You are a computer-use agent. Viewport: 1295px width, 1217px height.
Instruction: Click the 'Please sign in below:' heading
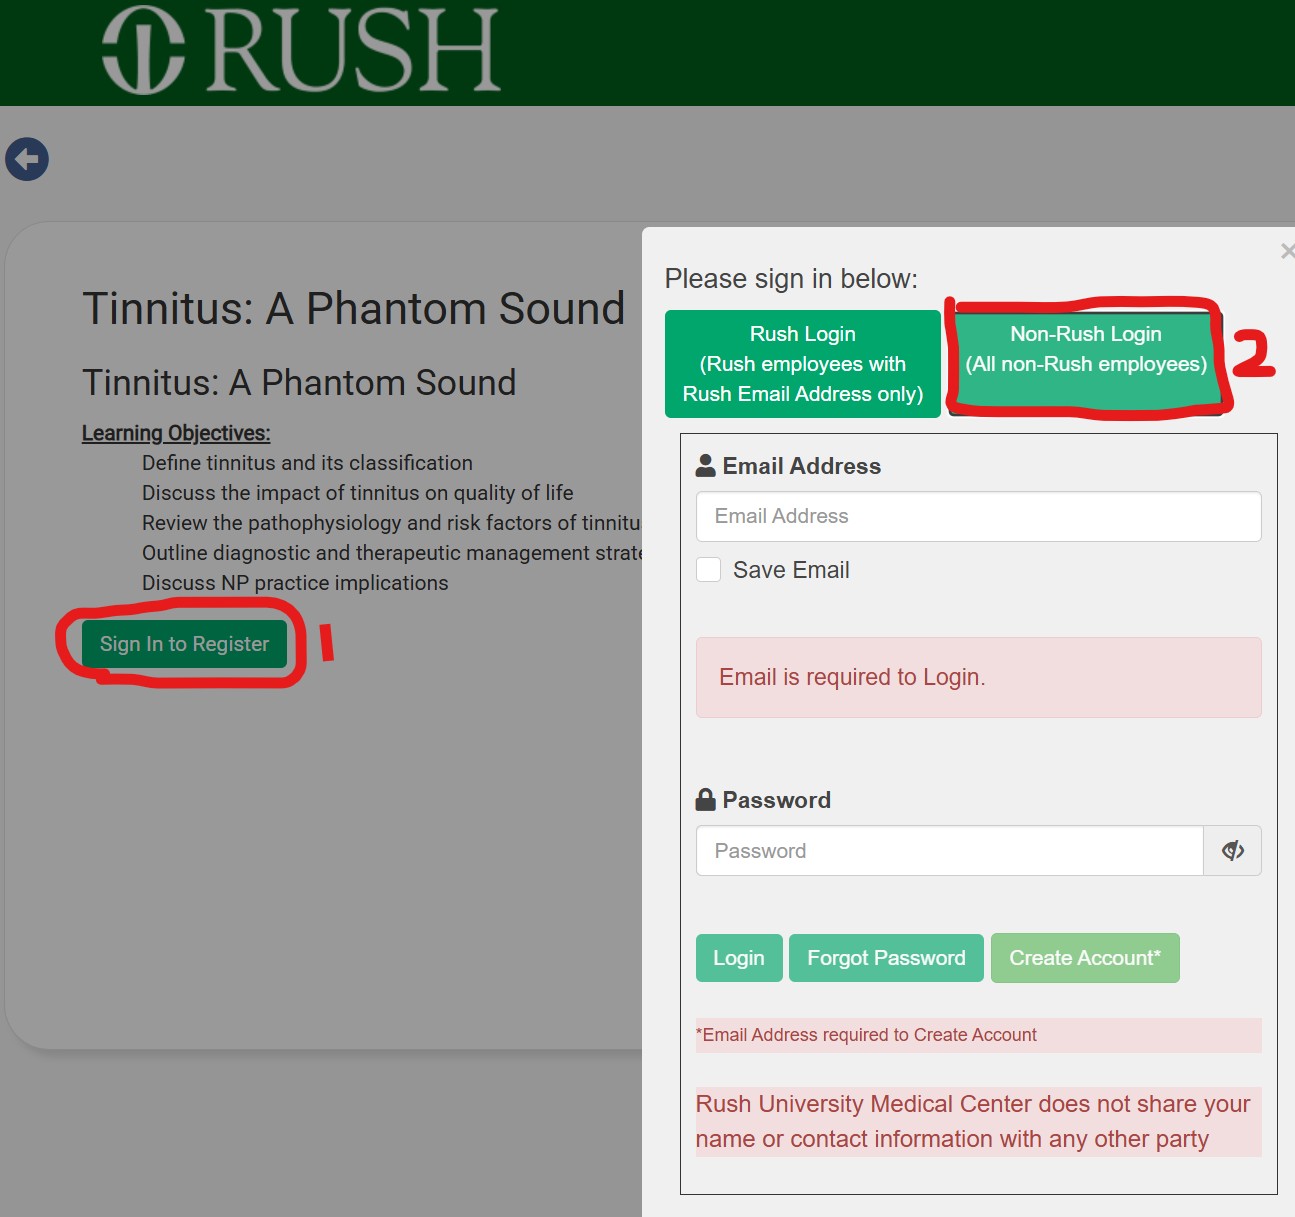pyautogui.click(x=791, y=279)
